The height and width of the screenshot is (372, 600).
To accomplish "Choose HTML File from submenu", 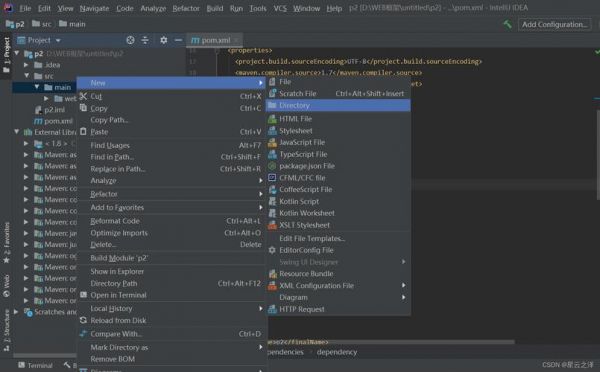I will tap(338, 119).
